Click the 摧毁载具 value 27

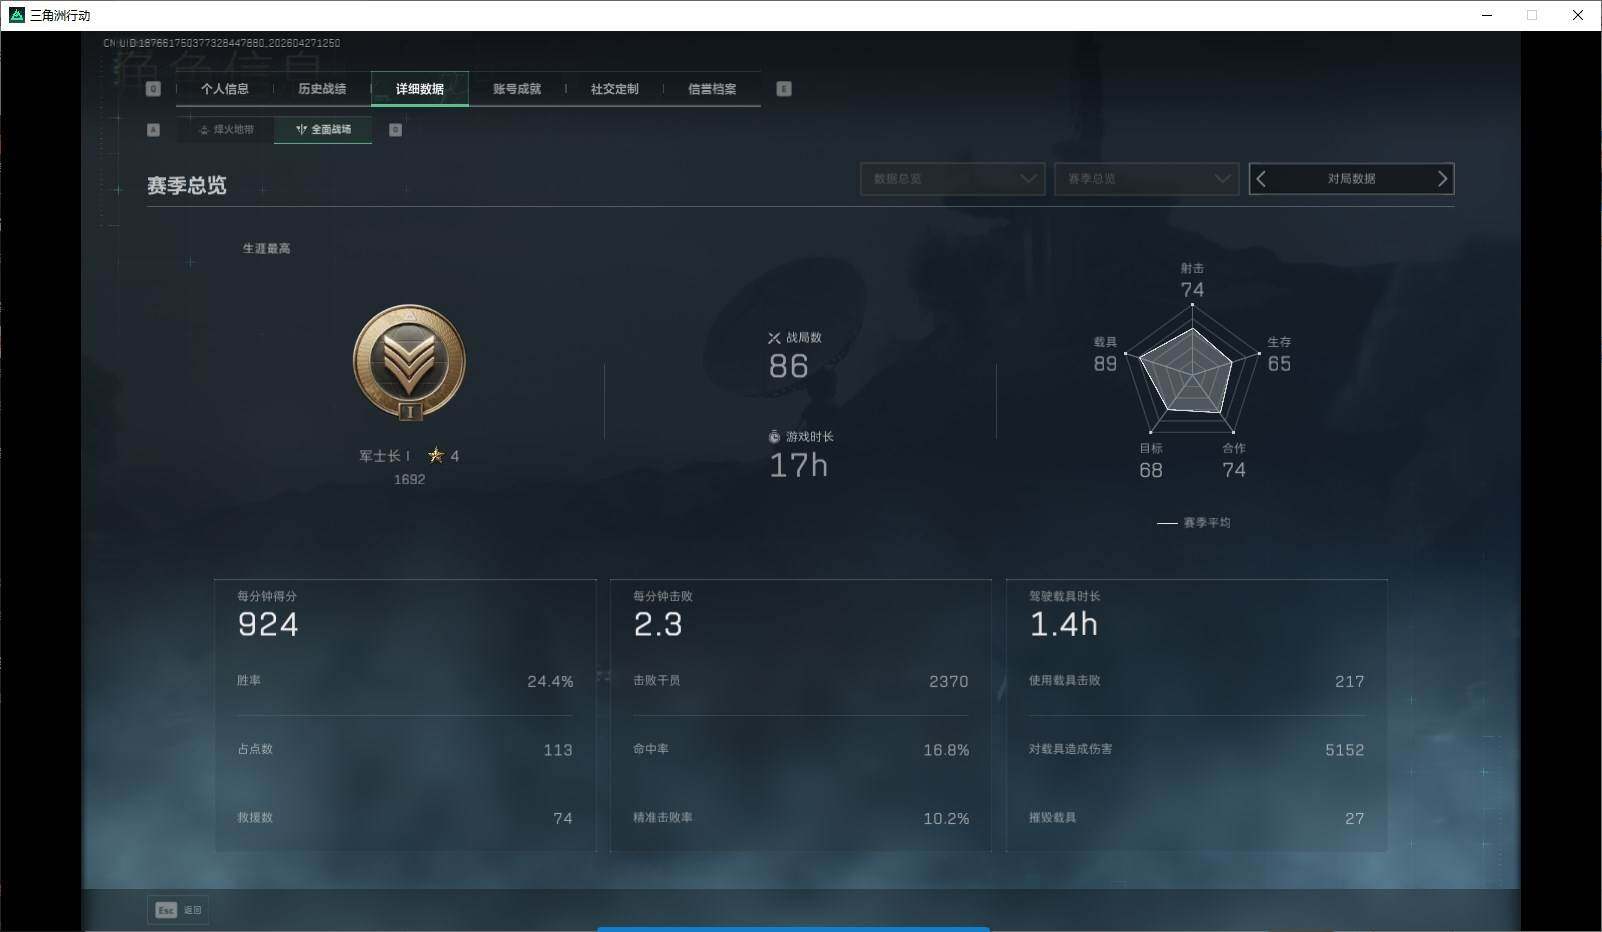click(1355, 819)
